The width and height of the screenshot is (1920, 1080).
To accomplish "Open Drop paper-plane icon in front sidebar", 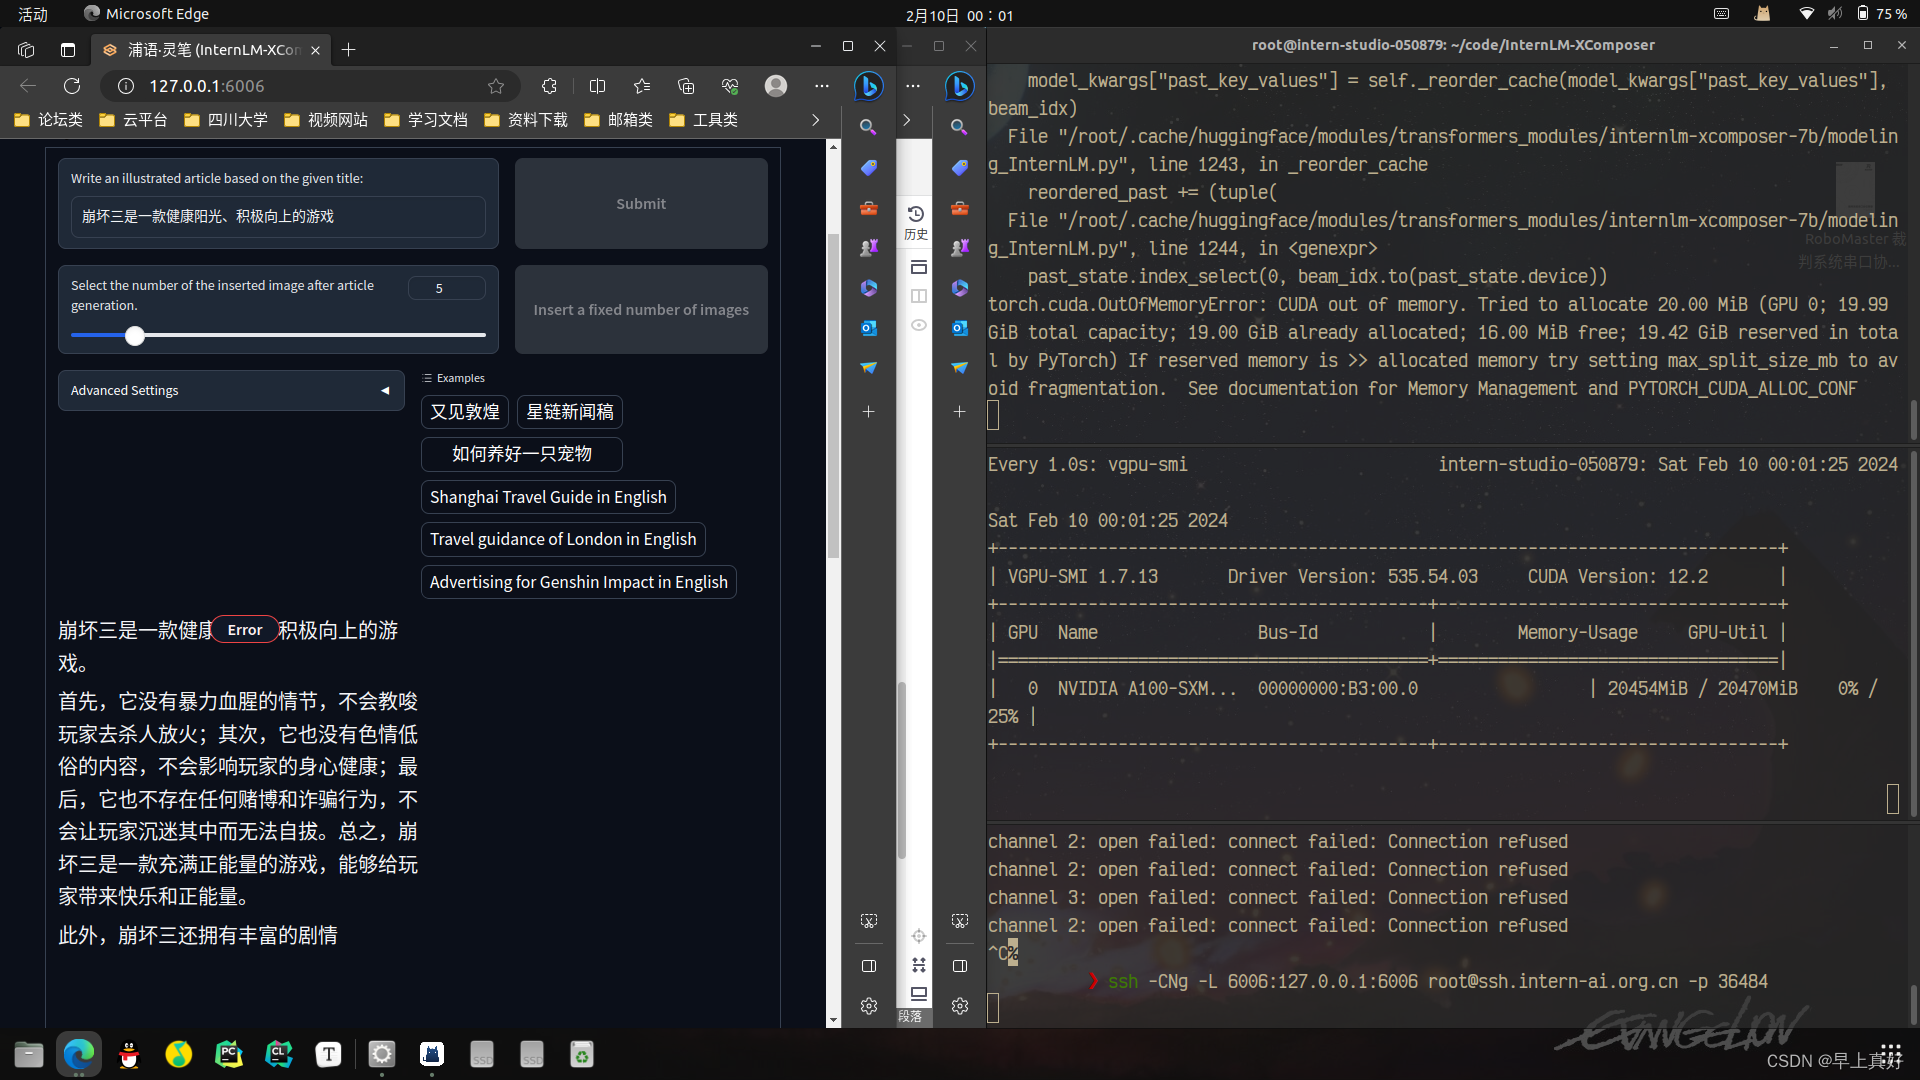I will [x=869, y=368].
